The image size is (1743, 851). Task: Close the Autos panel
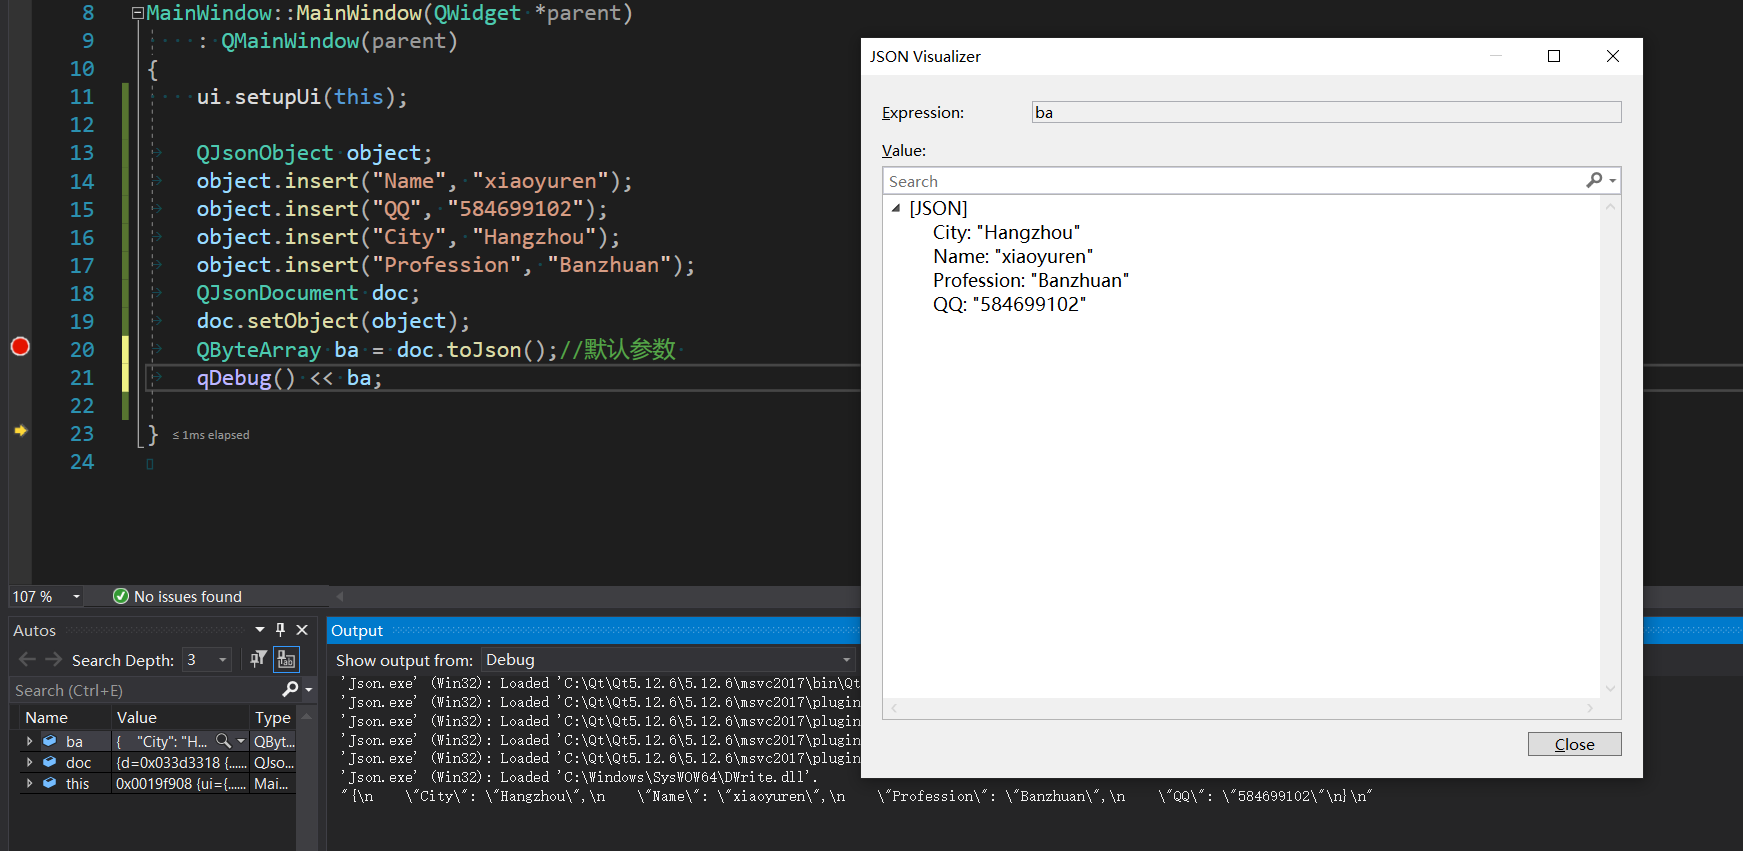302,630
